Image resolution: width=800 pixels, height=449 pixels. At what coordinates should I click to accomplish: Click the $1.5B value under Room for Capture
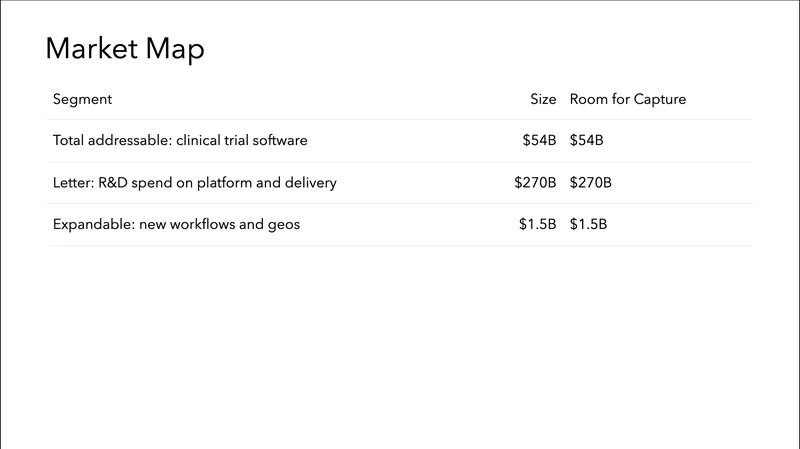588,225
